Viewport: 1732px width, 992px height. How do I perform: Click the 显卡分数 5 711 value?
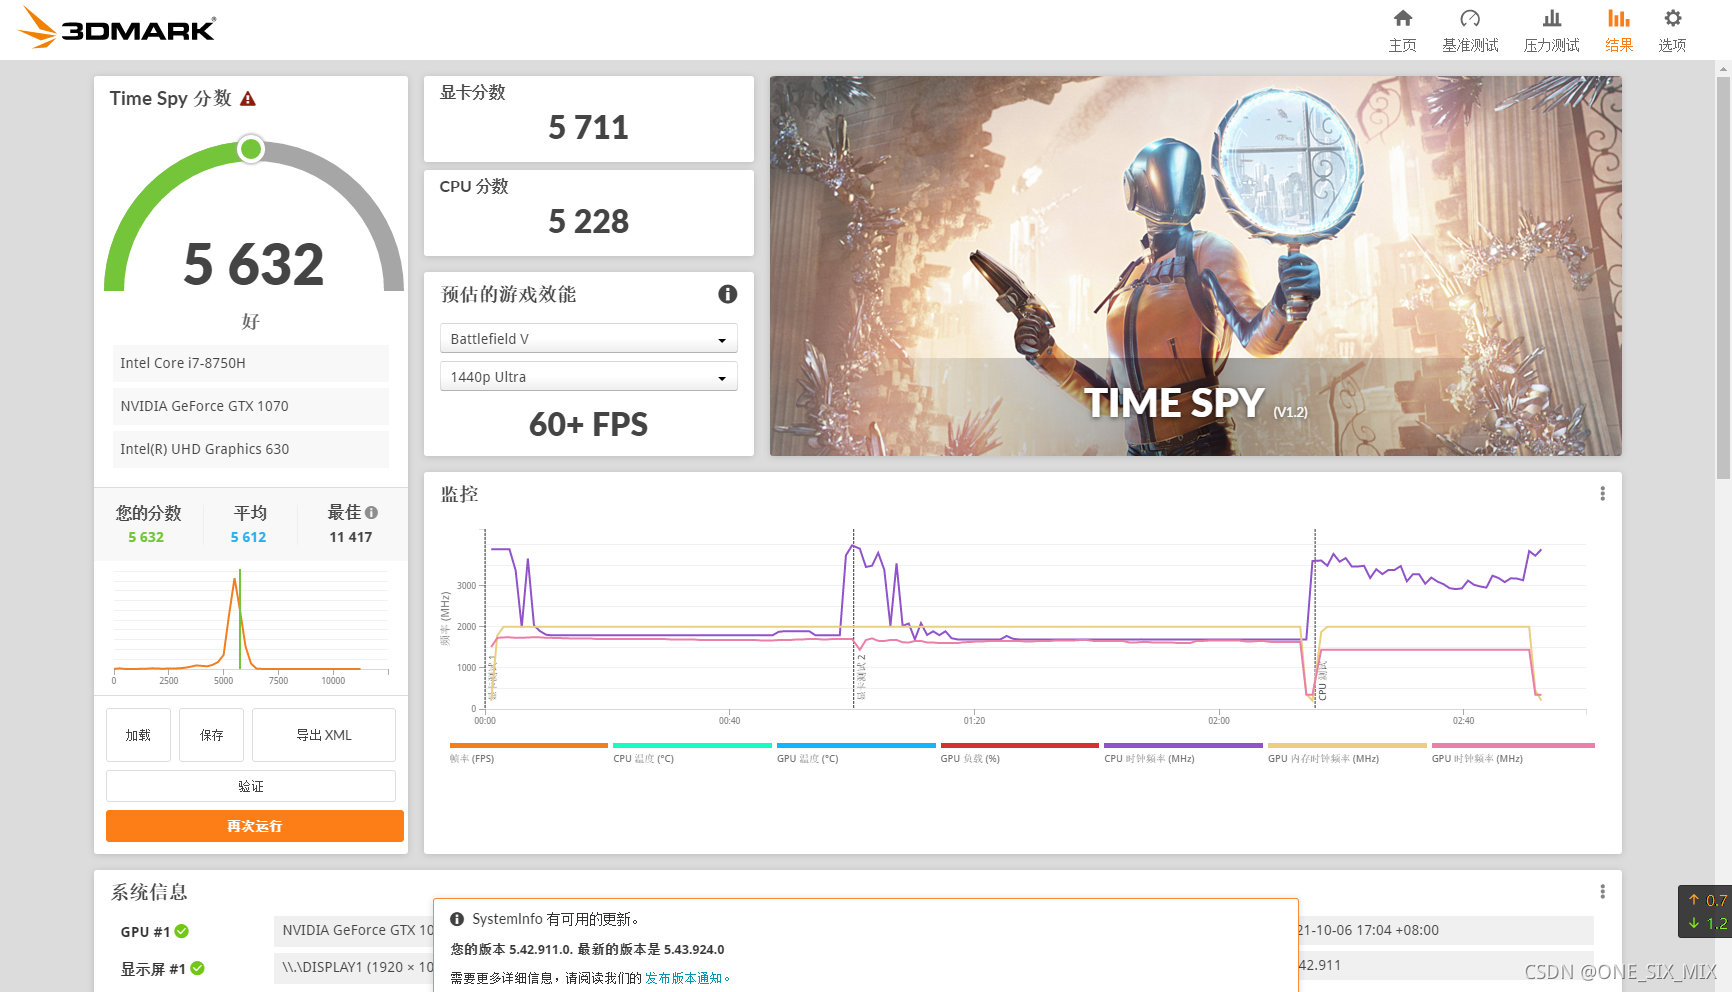click(588, 128)
